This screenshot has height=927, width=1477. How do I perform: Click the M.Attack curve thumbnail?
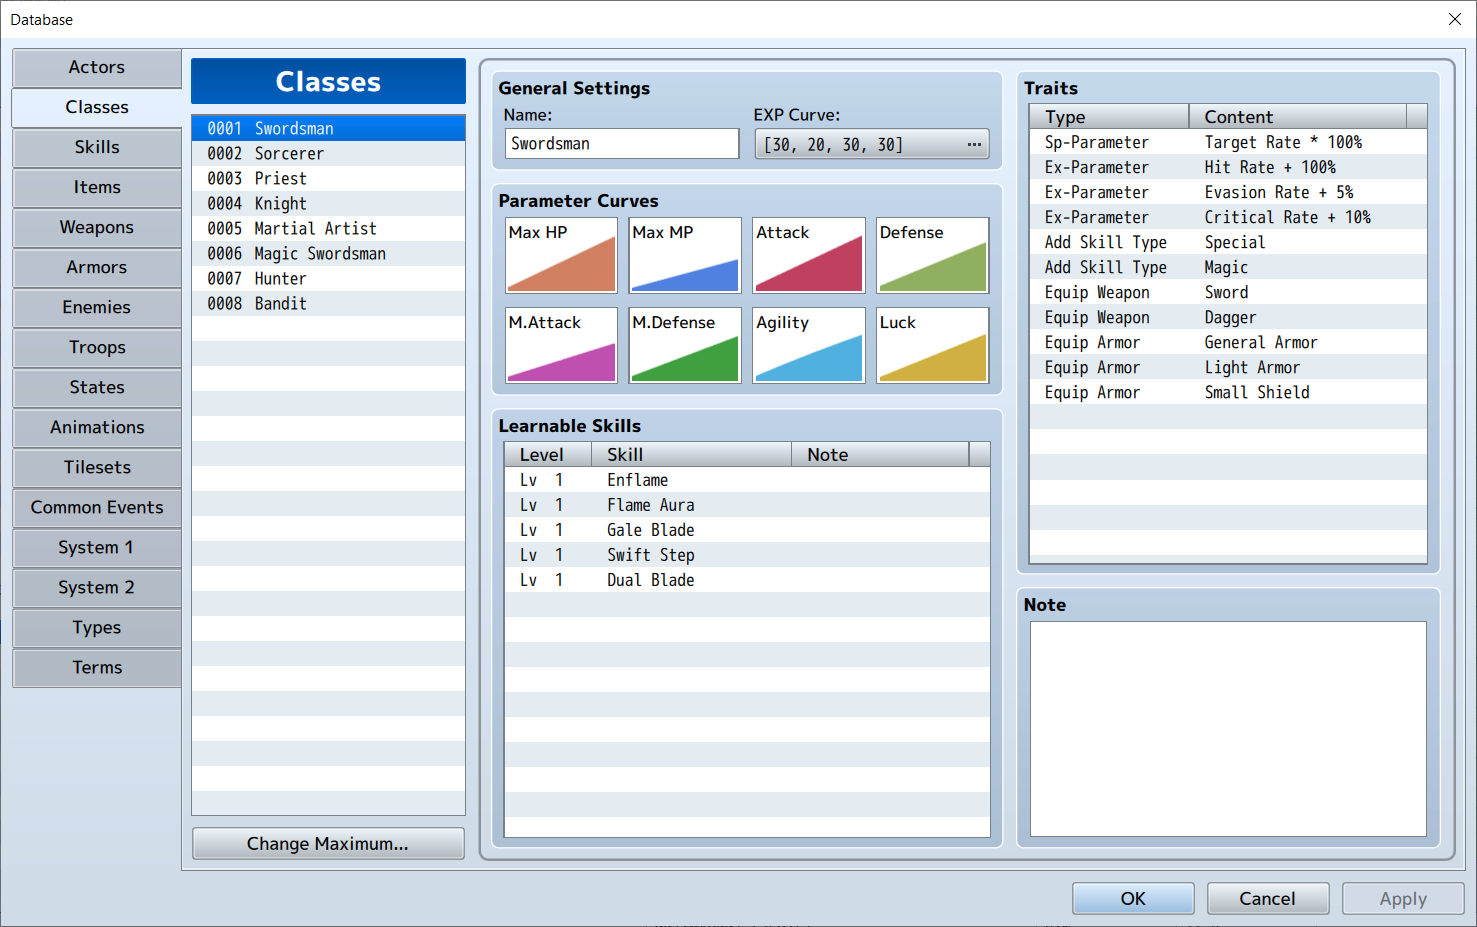pos(560,346)
